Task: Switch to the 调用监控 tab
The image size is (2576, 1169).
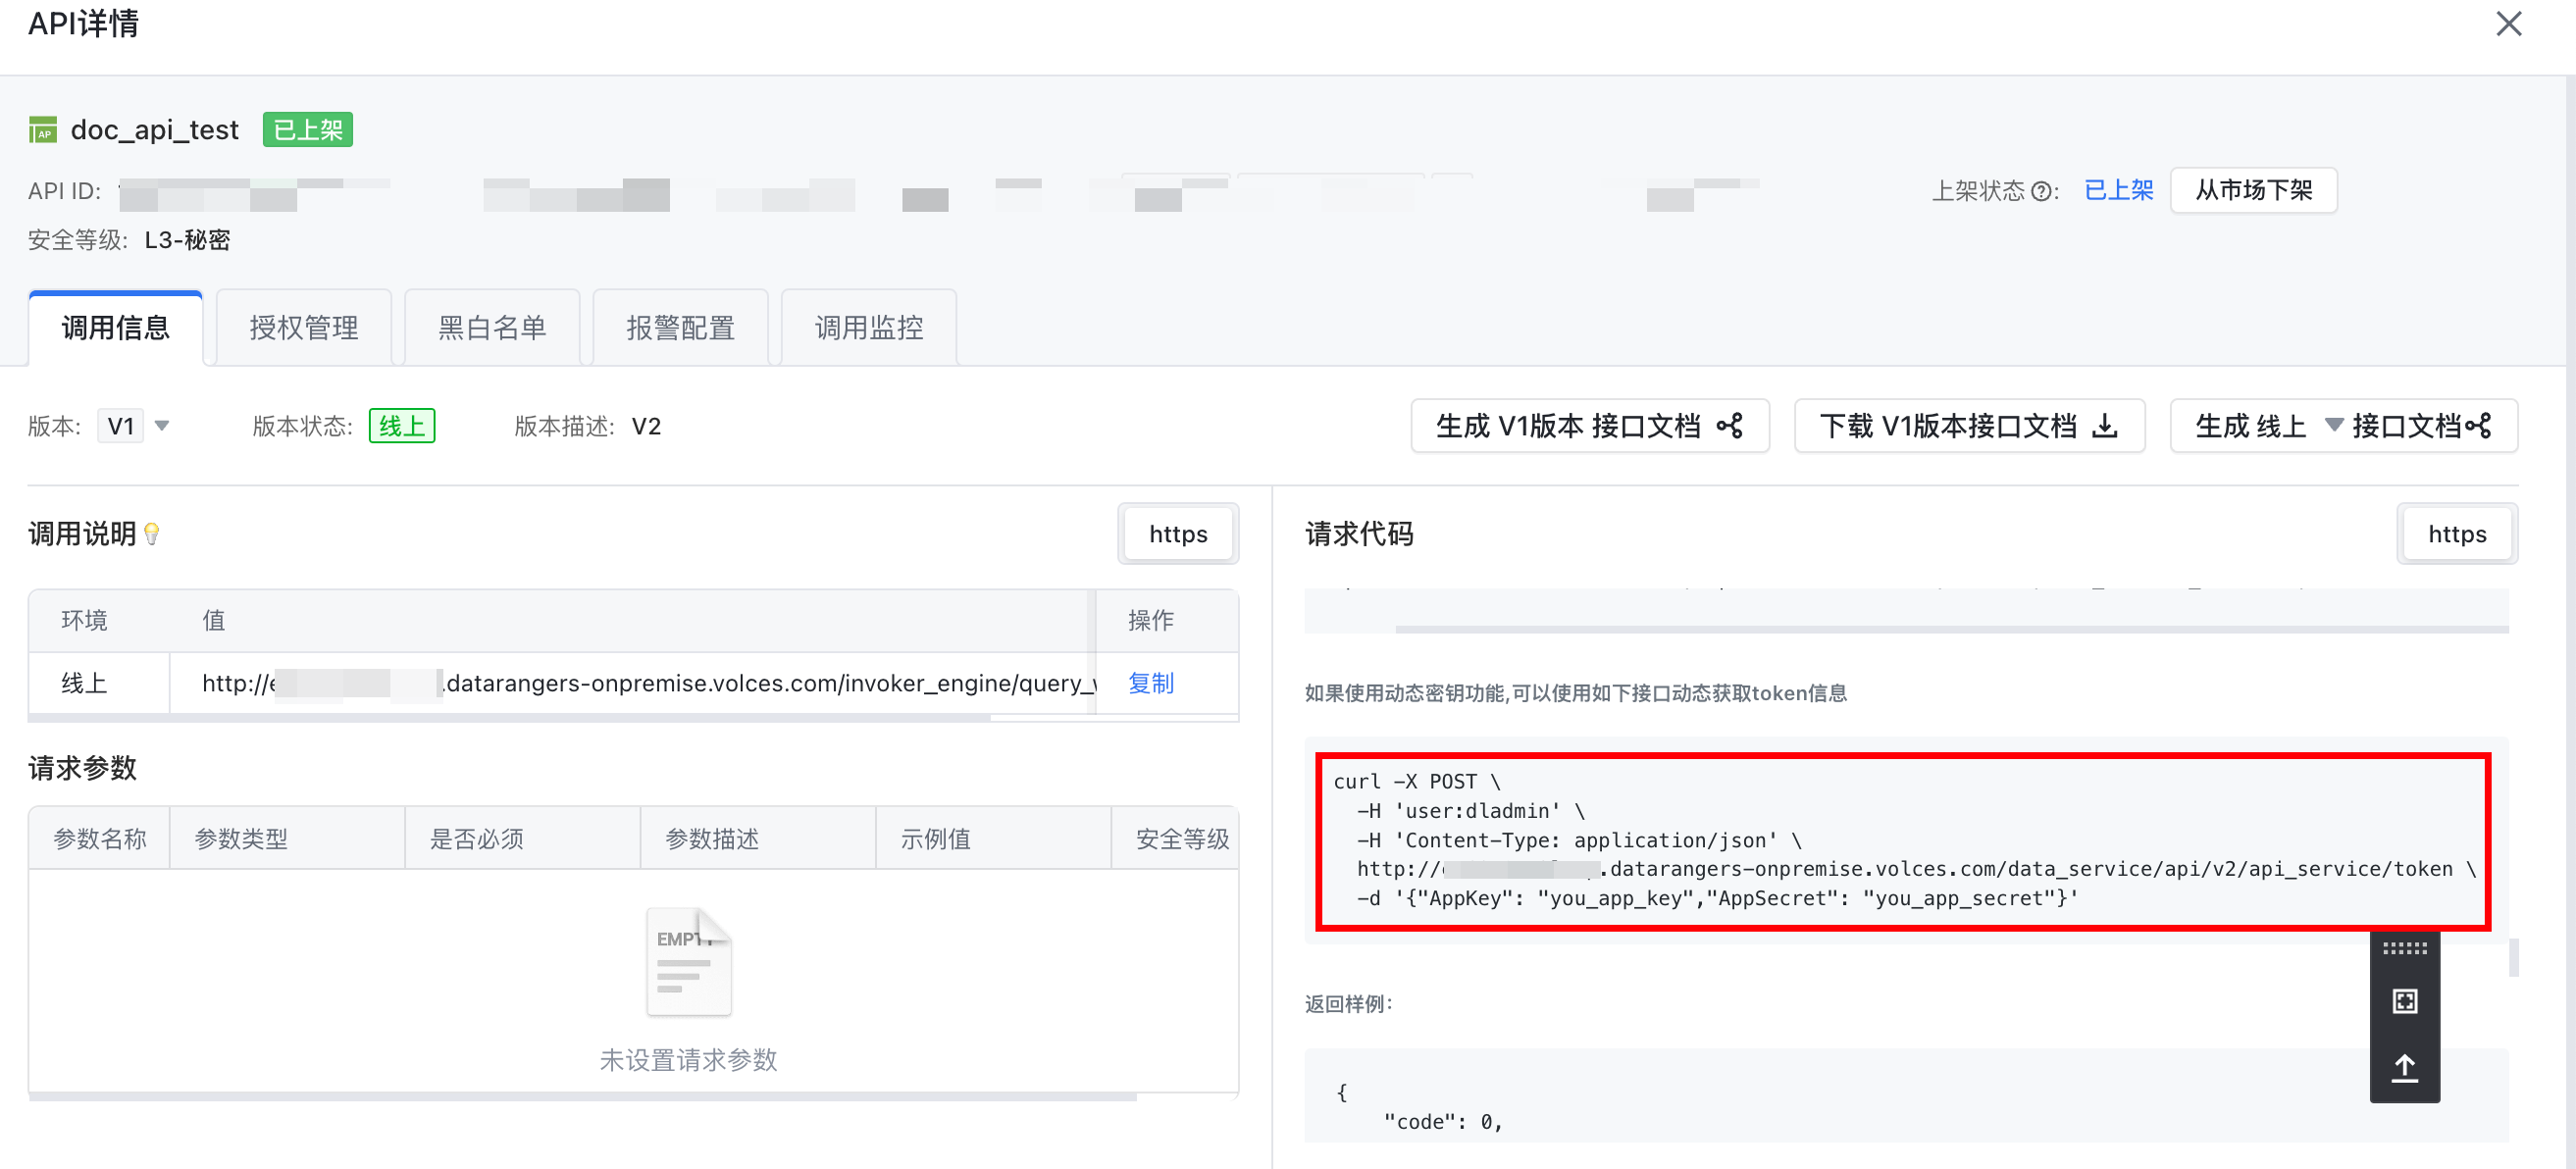Action: pyautogui.click(x=868, y=328)
